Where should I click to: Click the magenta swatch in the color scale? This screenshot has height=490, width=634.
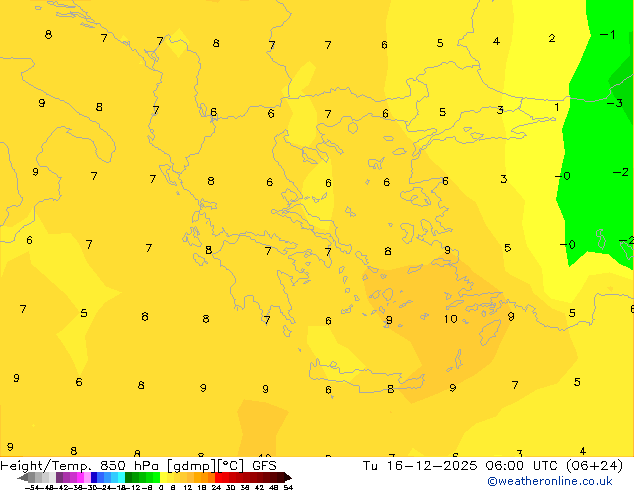pos(80,477)
